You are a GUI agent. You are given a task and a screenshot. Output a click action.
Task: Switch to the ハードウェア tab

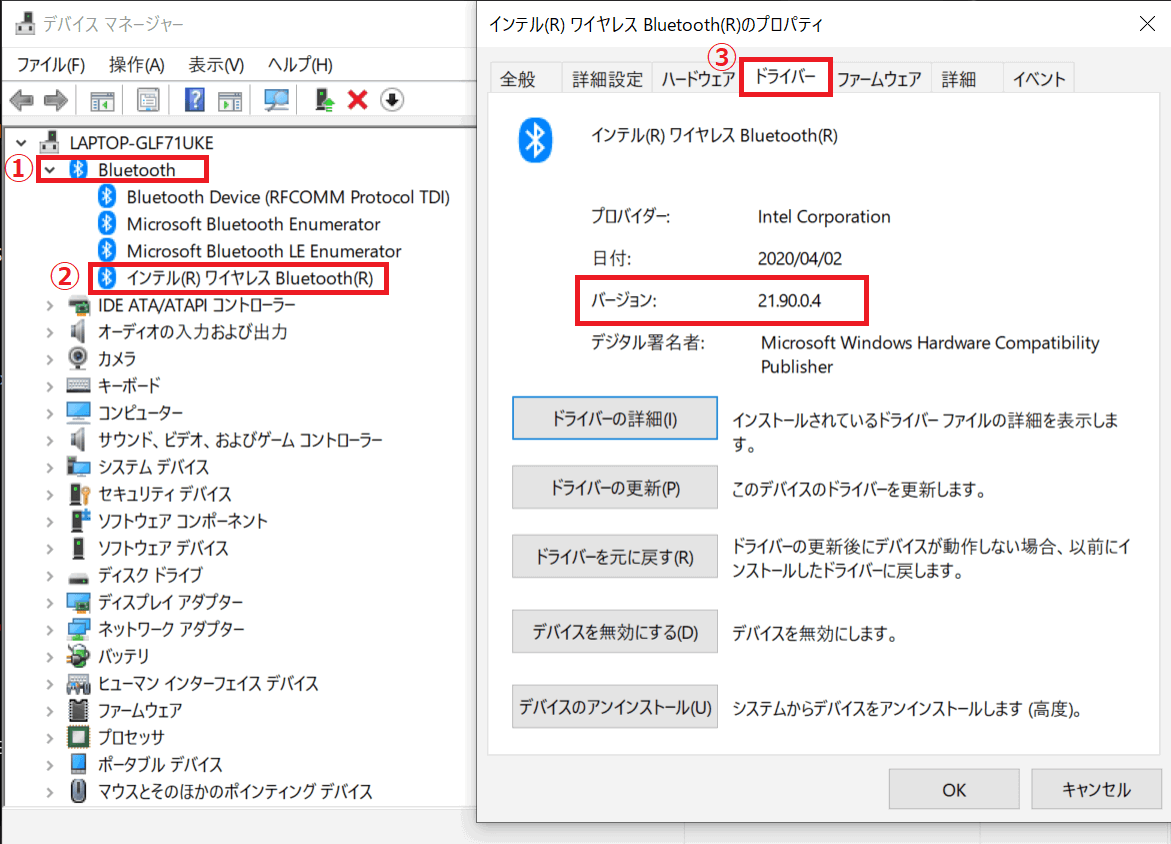coord(698,78)
